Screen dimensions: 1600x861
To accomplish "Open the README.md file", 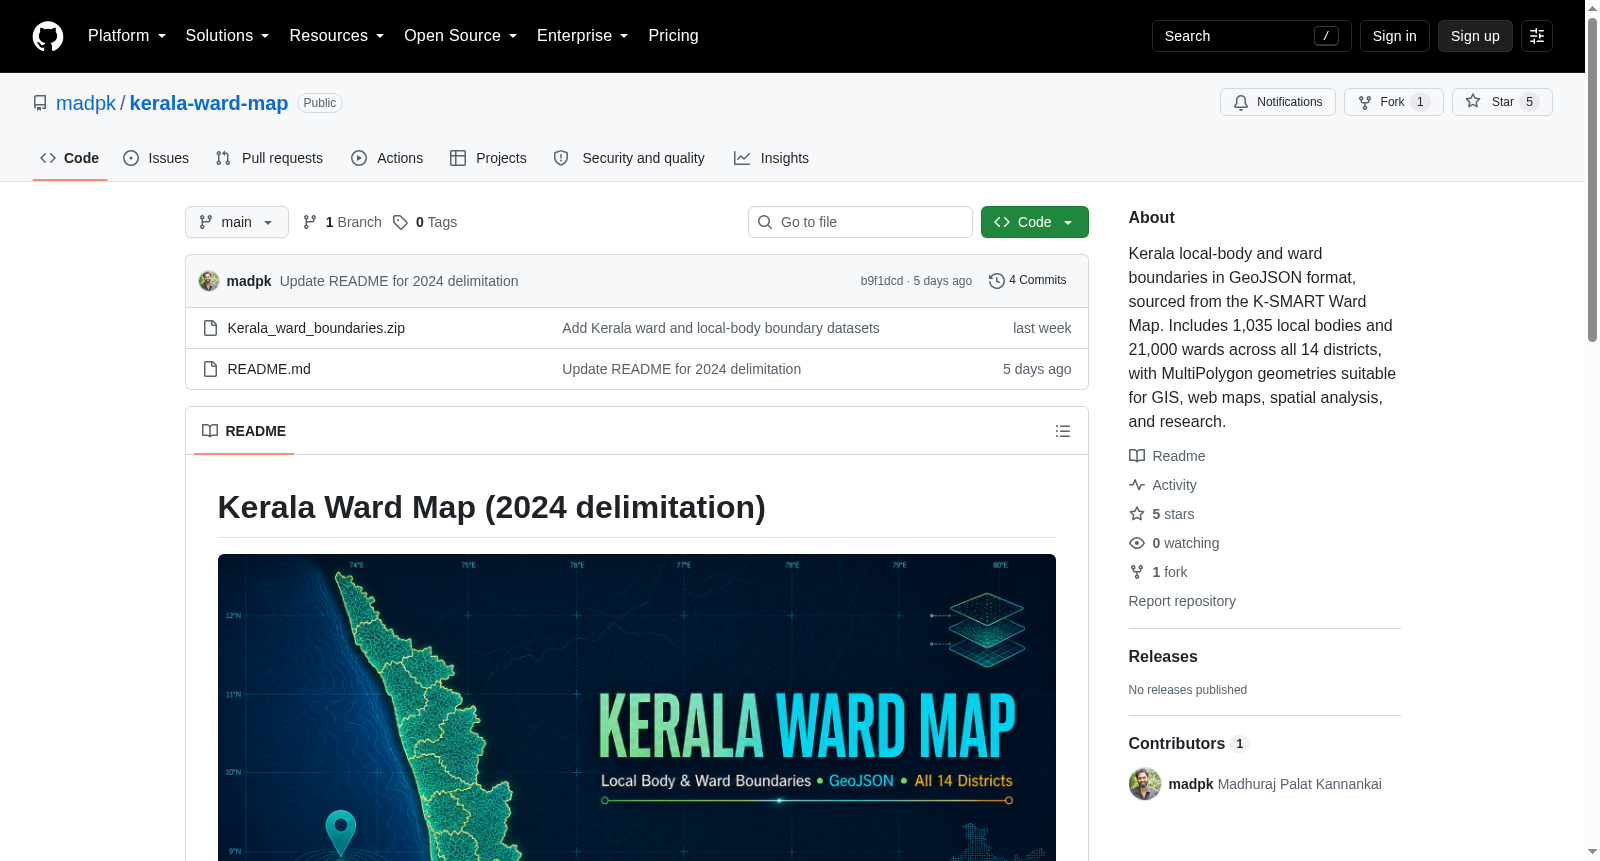I will click(x=269, y=369).
